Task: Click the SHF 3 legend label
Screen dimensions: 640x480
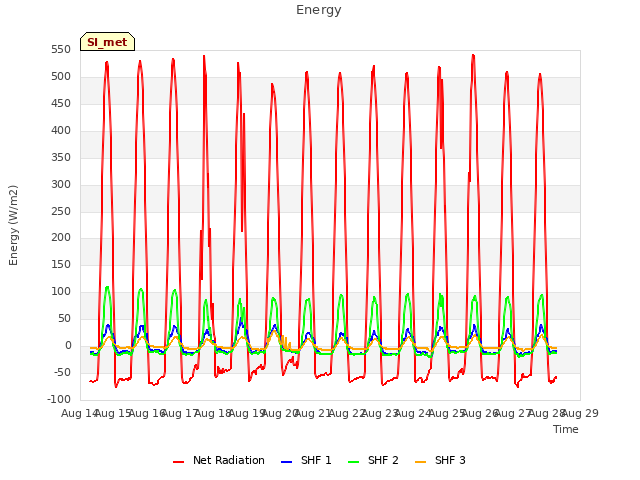Action: (x=450, y=460)
